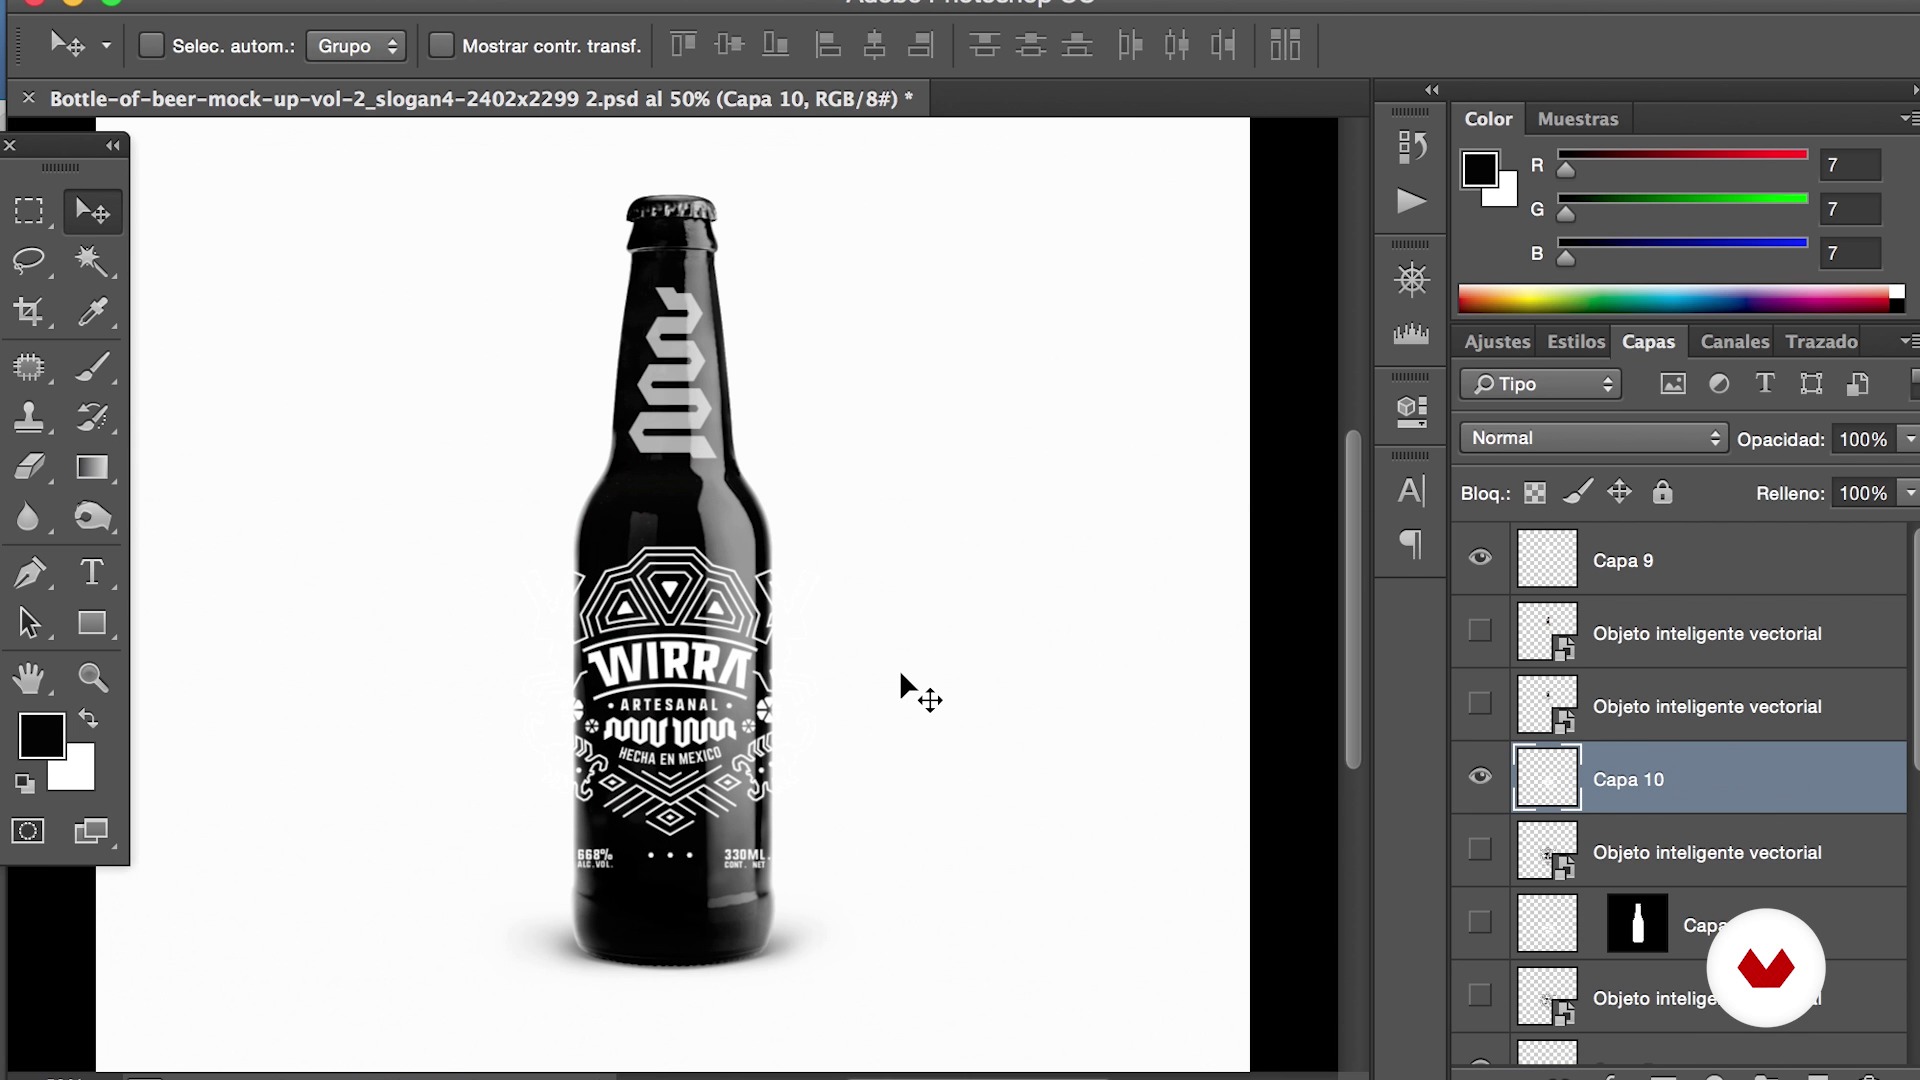Select the Eraser tool
Viewport: 1920px width, 1080px height.
pyautogui.click(x=28, y=467)
